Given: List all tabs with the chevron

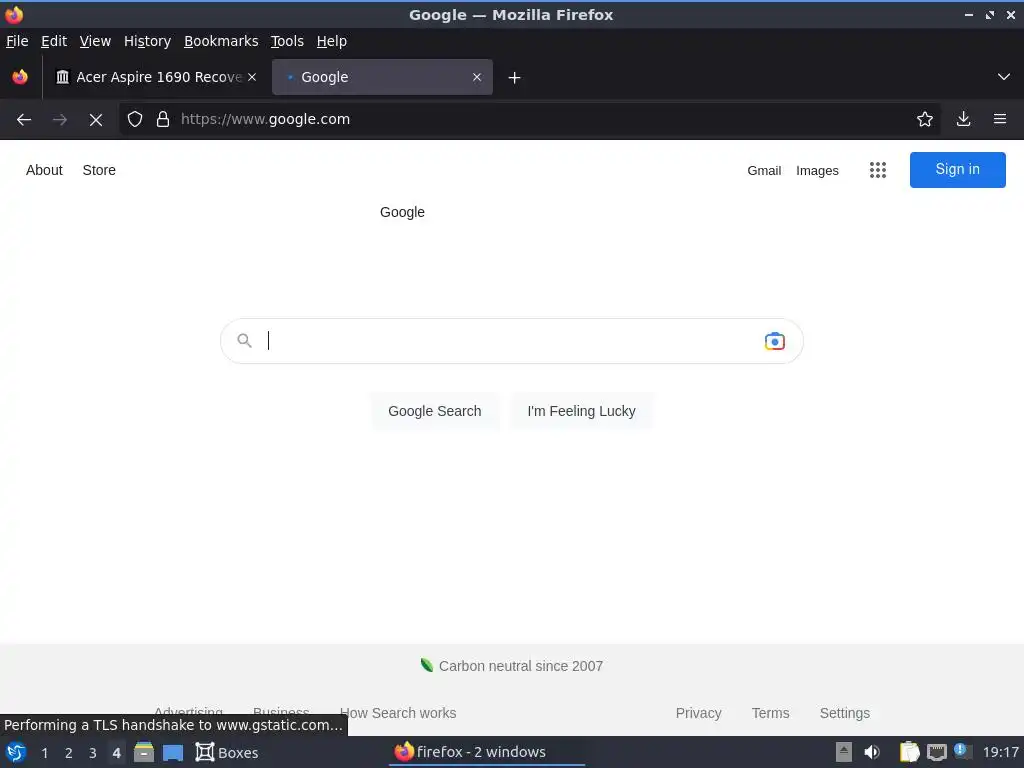Looking at the screenshot, I should (x=1004, y=77).
